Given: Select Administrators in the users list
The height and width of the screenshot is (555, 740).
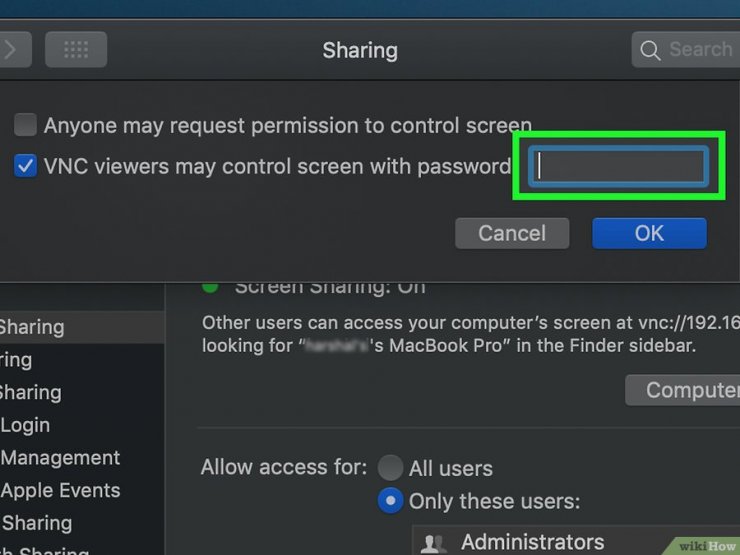Looking at the screenshot, I should tap(532, 543).
